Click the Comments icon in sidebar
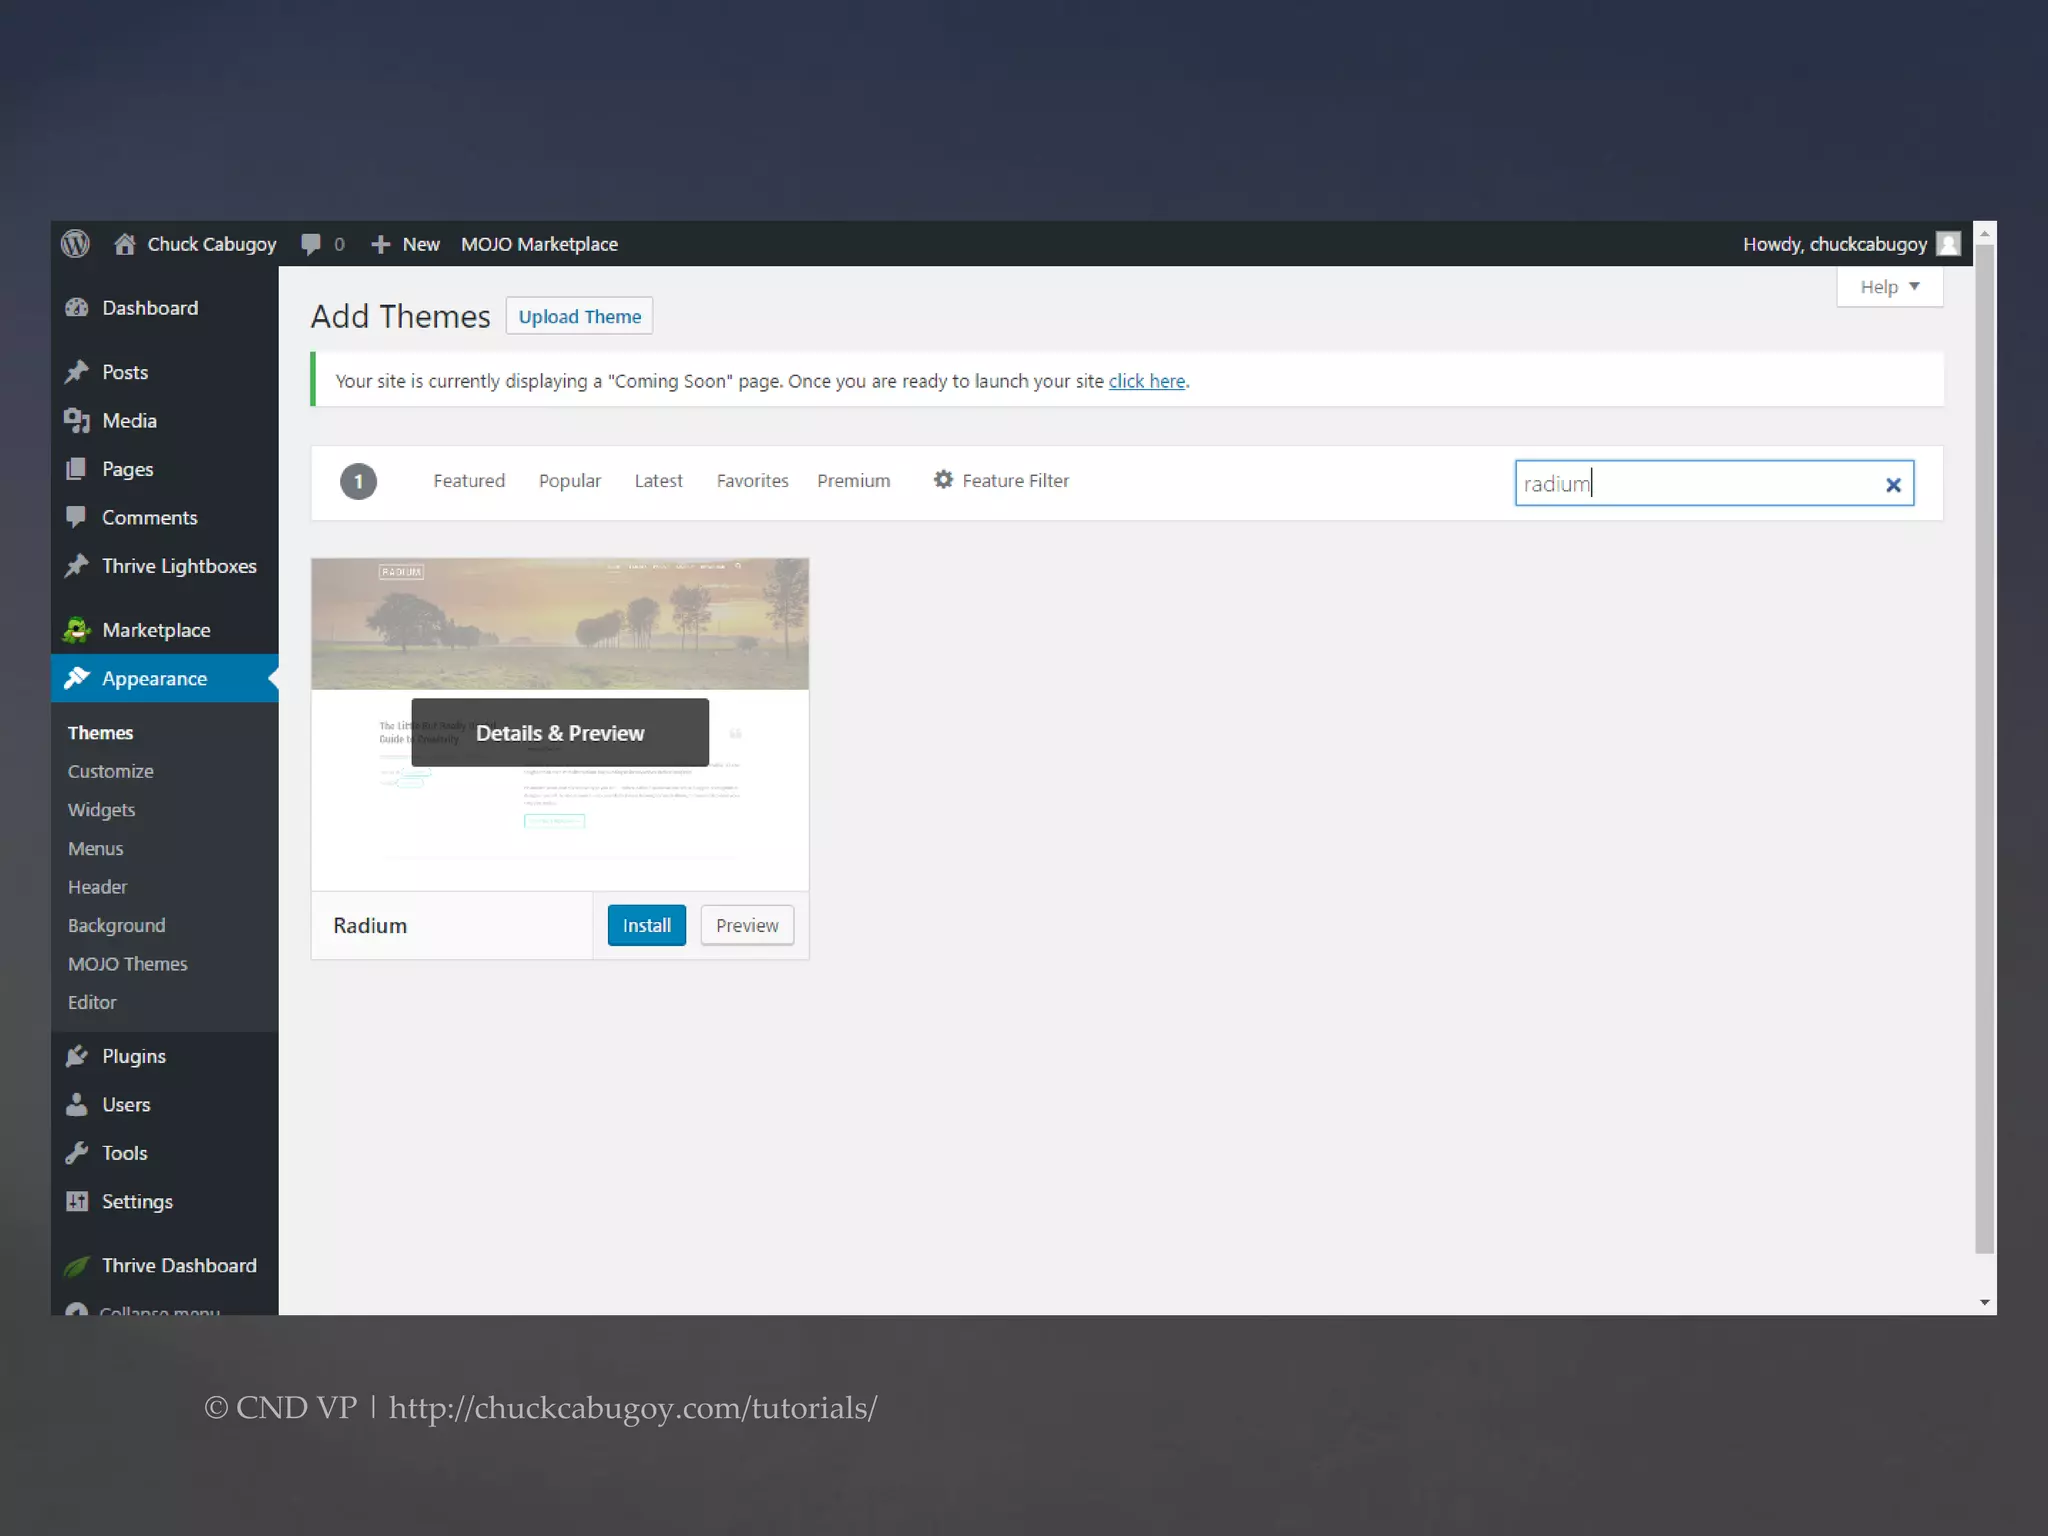 coord(77,517)
